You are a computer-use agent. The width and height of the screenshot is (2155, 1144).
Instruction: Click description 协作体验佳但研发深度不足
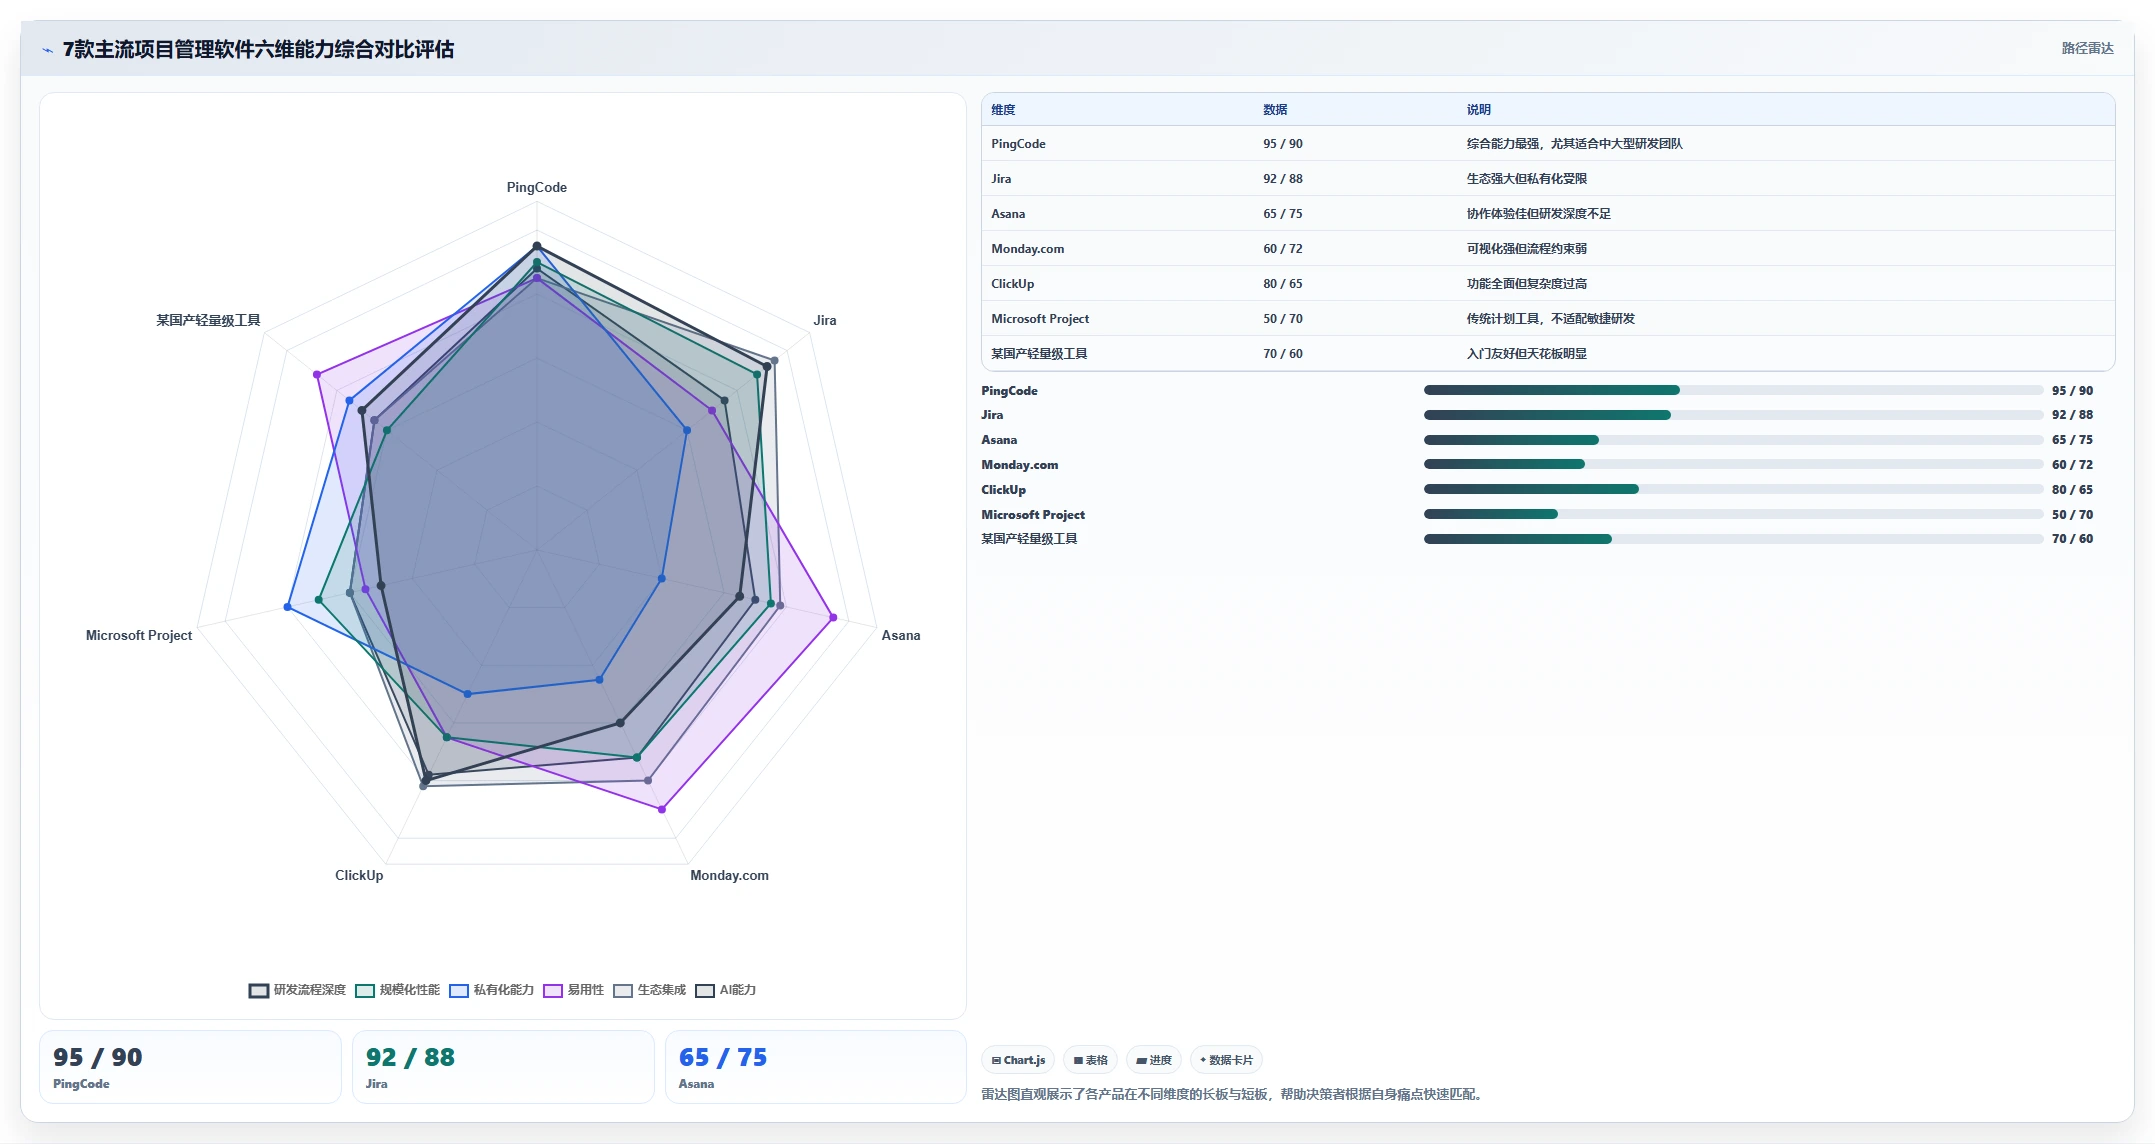tap(1539, 214)
